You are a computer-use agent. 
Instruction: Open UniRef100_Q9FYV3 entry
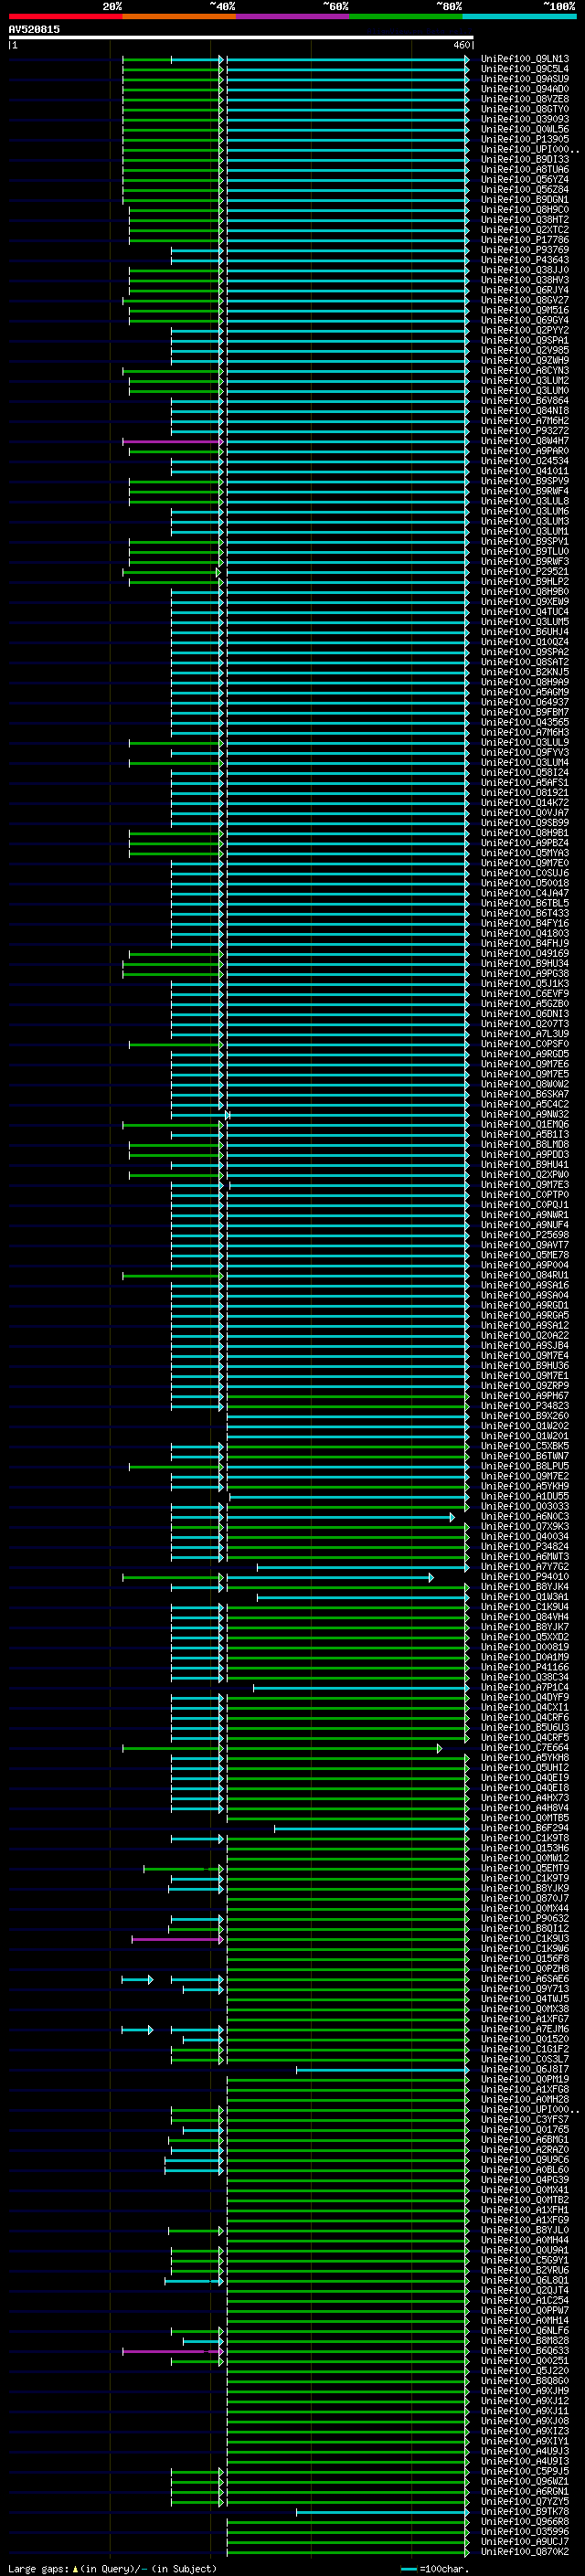click(x=524, y=752)
